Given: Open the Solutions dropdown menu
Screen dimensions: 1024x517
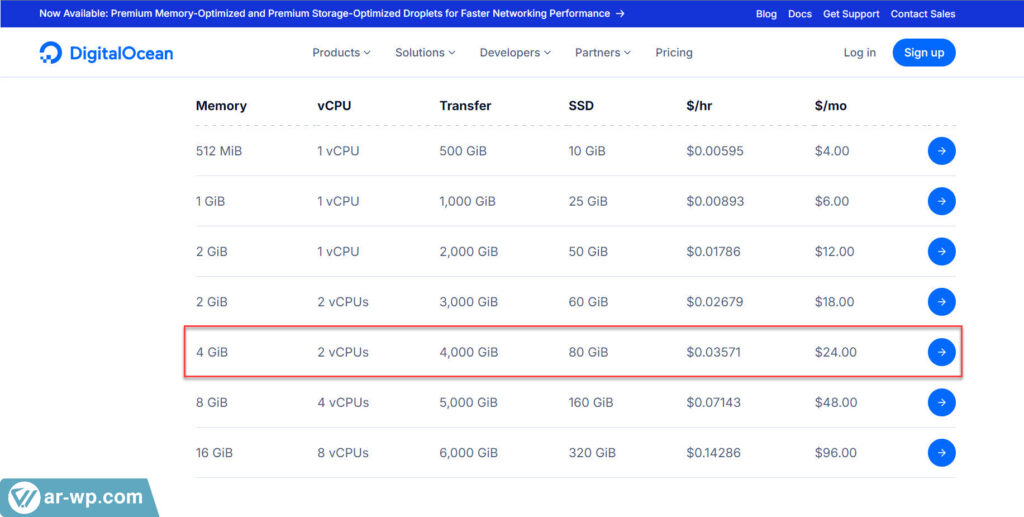Looking at the screenshot, I should pos(425,53).
